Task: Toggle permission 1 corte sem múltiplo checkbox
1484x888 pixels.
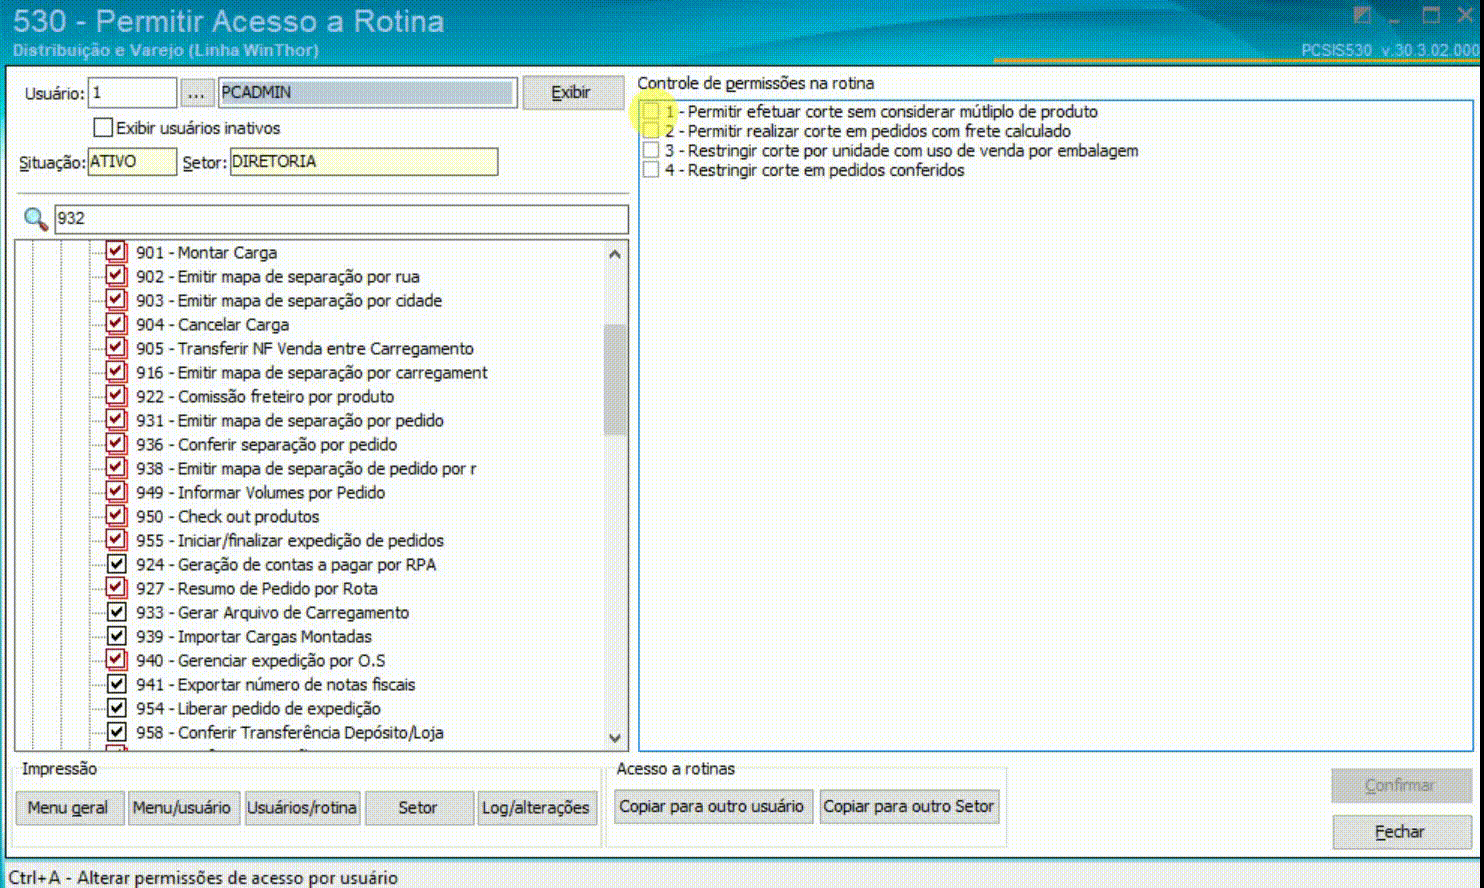Action: pyautogui.click(x=651, y=111)
